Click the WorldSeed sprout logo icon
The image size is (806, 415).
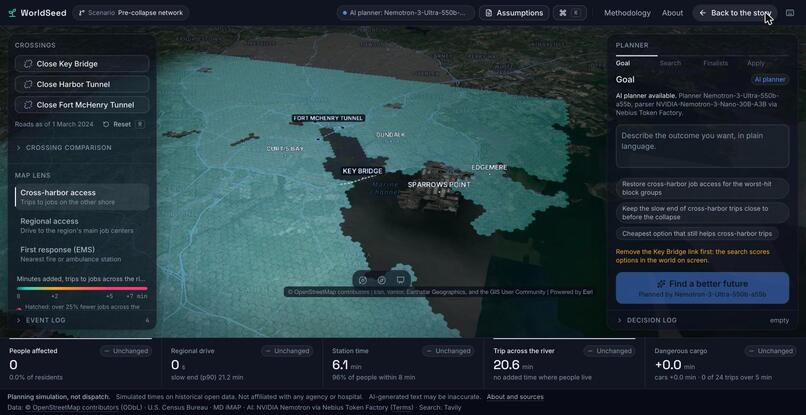[12, 13]
